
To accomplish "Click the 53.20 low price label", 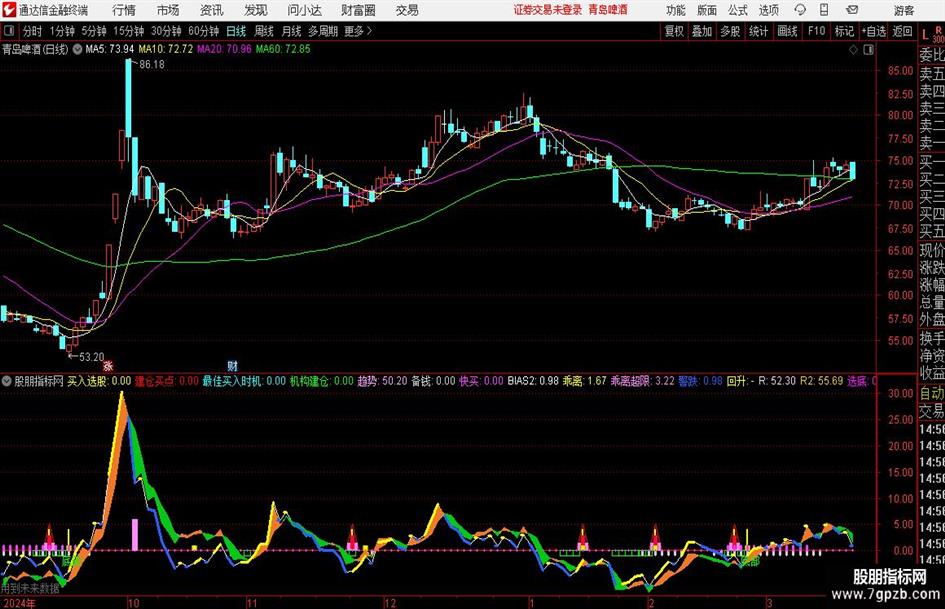I will tap(92, 357).
